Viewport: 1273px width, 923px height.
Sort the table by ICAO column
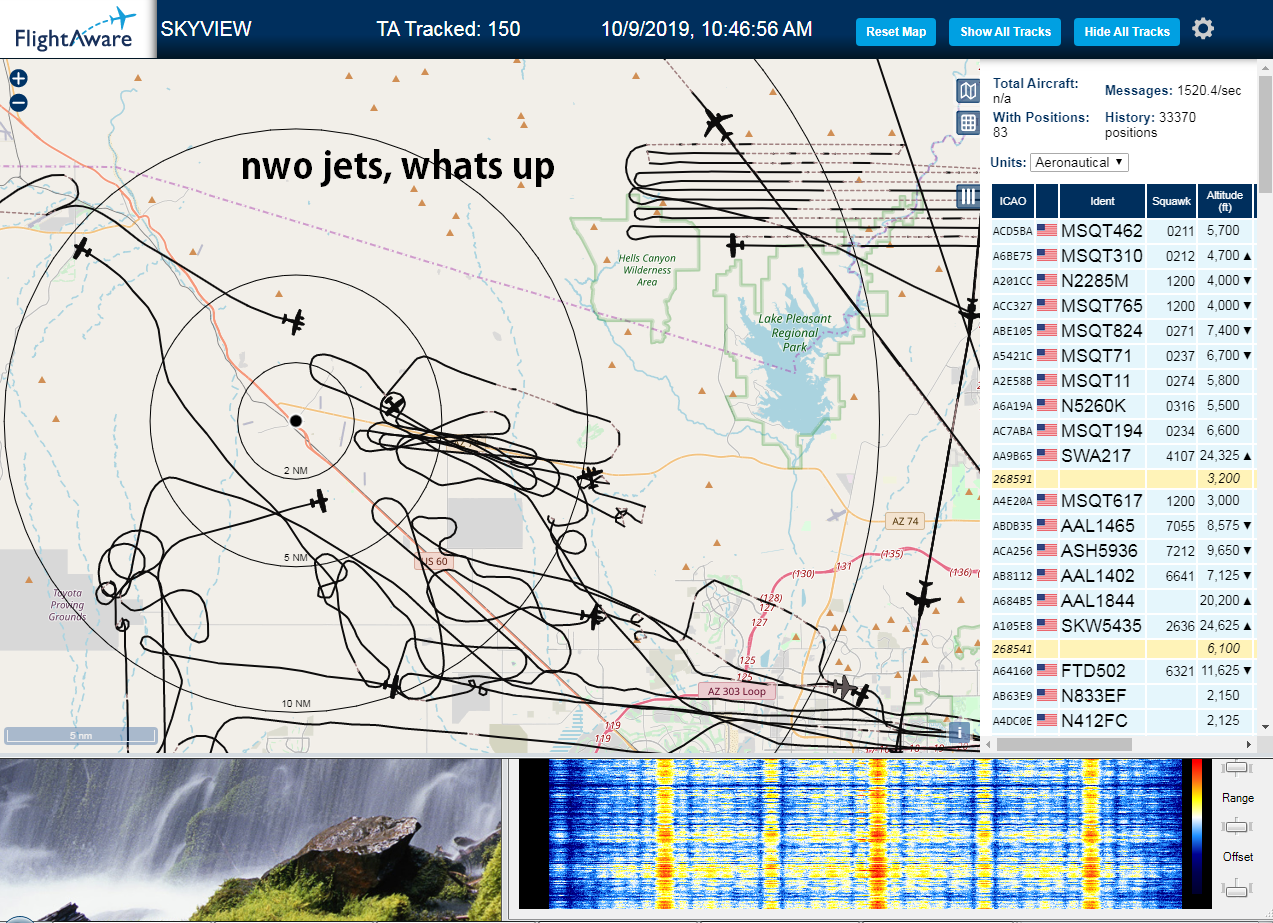click(x=1013, y=201)
